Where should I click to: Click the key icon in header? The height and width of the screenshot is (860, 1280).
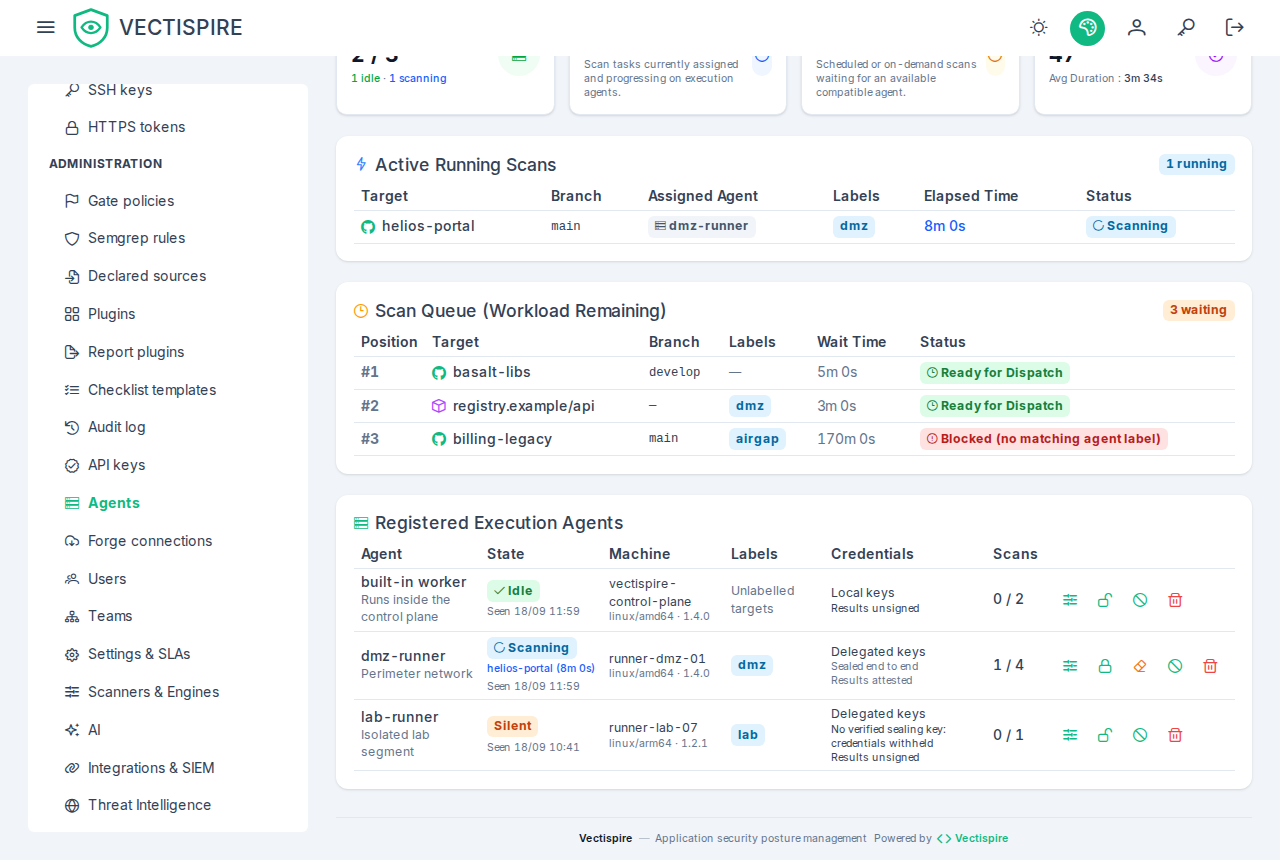(x=1186, y=27)
